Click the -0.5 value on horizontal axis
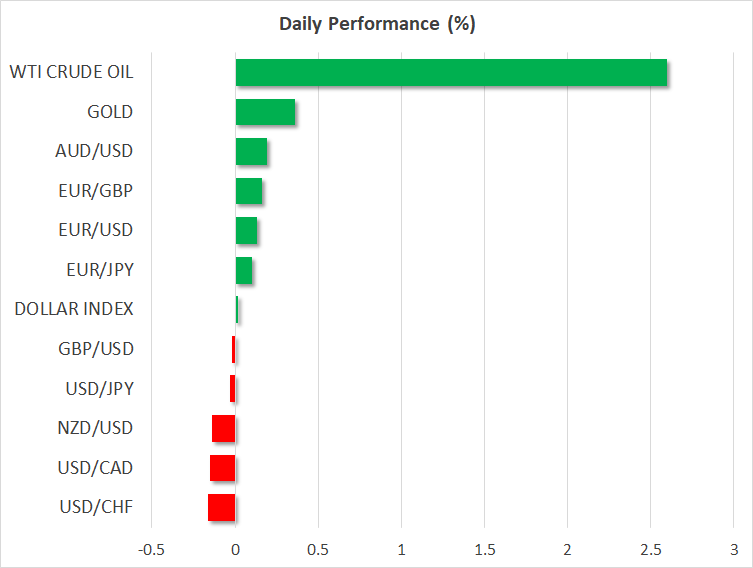This screenshot has height=568, width=753. [152, 550]
